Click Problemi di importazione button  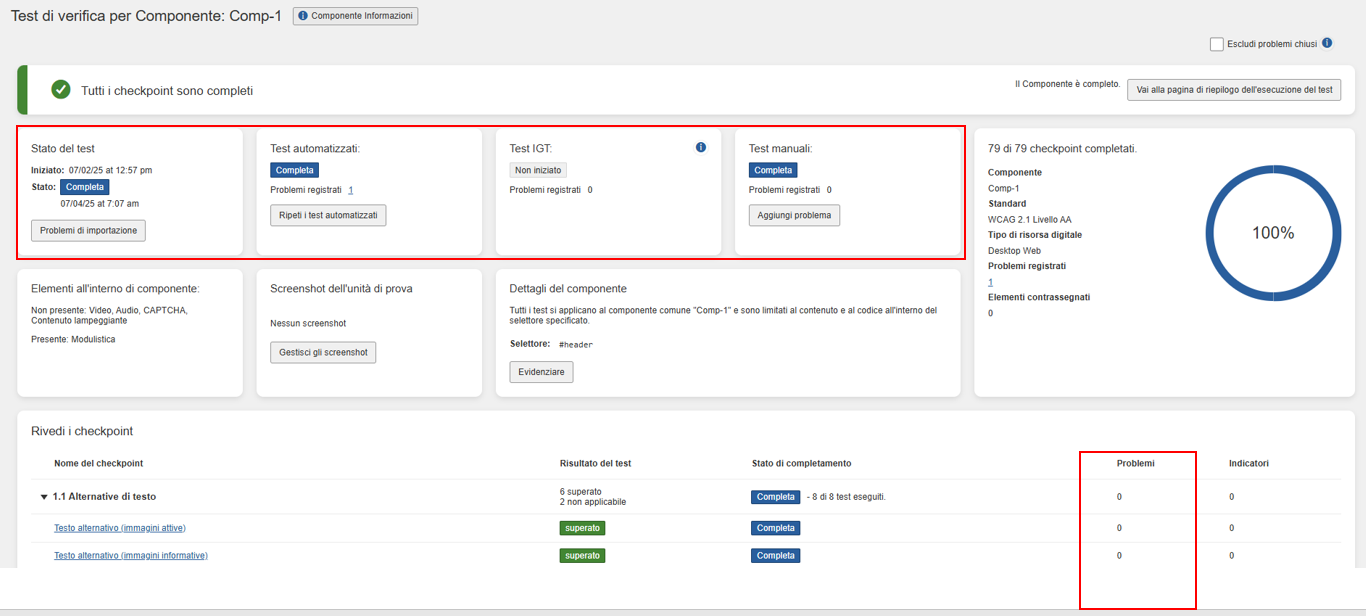pyautogui.click(x=89, y=231)
